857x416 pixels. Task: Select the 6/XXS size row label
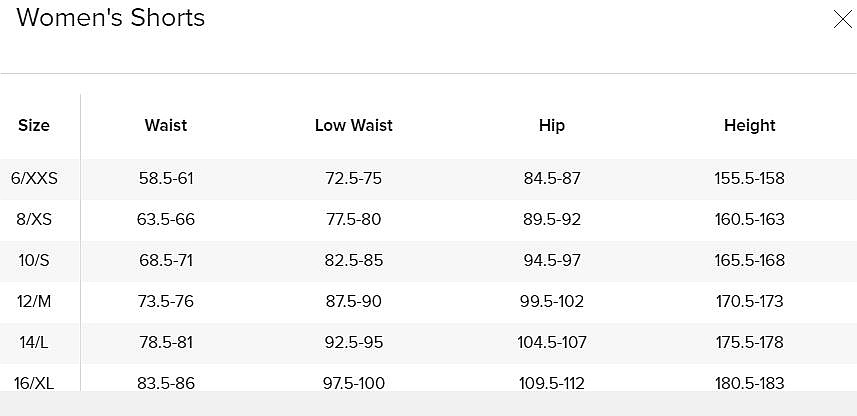[34, 179]
